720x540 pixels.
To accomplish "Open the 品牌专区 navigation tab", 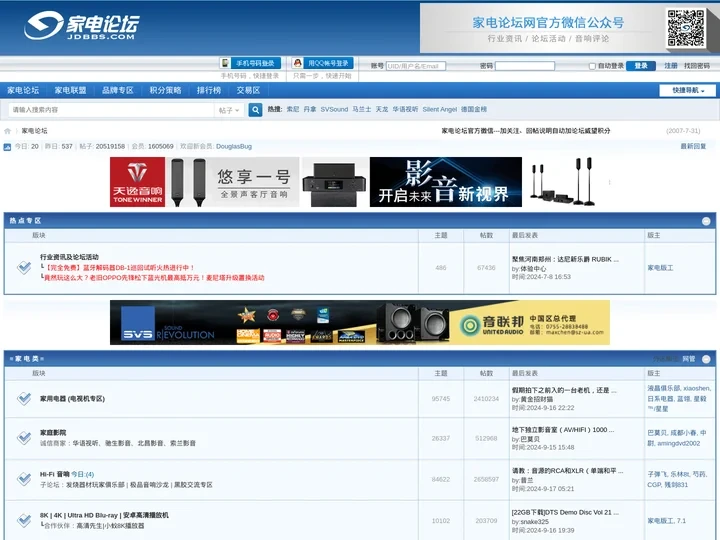I will pyautogui.click(x=118, y=90).
